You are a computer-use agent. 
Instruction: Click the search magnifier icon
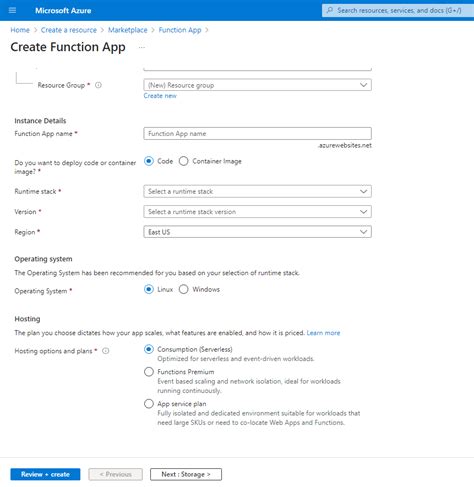pyautogui.click(x=330, y=10)
